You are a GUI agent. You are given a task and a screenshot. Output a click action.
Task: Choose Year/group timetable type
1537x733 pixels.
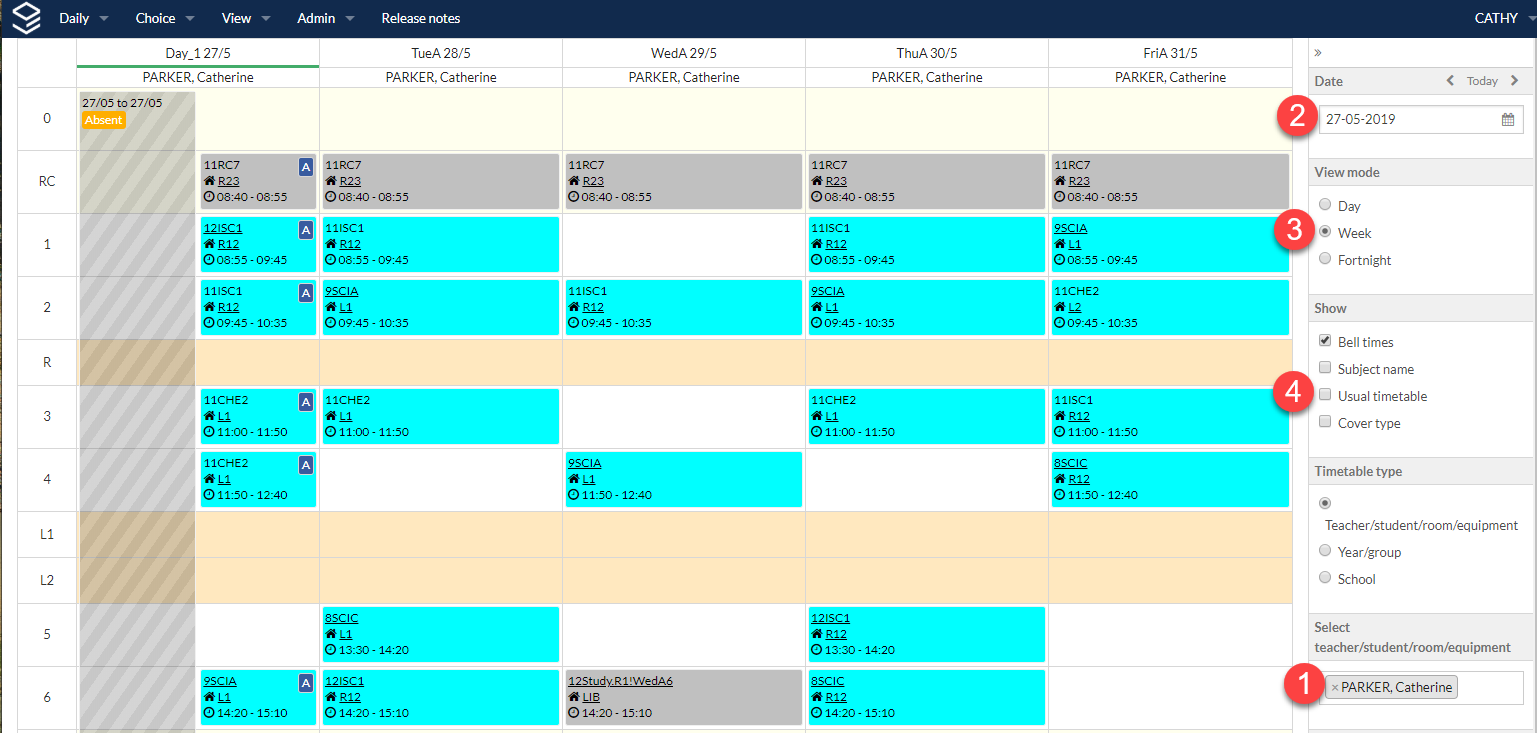click(1325, 551)
